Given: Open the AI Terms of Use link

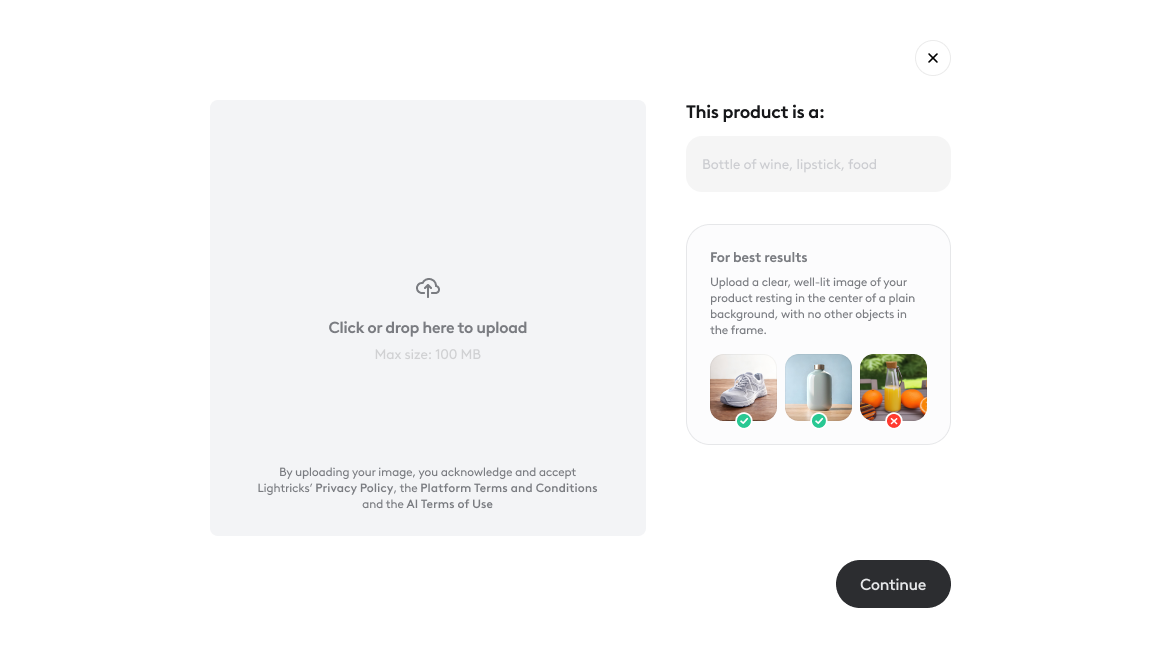Looking at the screenshot, I should 449,504.
